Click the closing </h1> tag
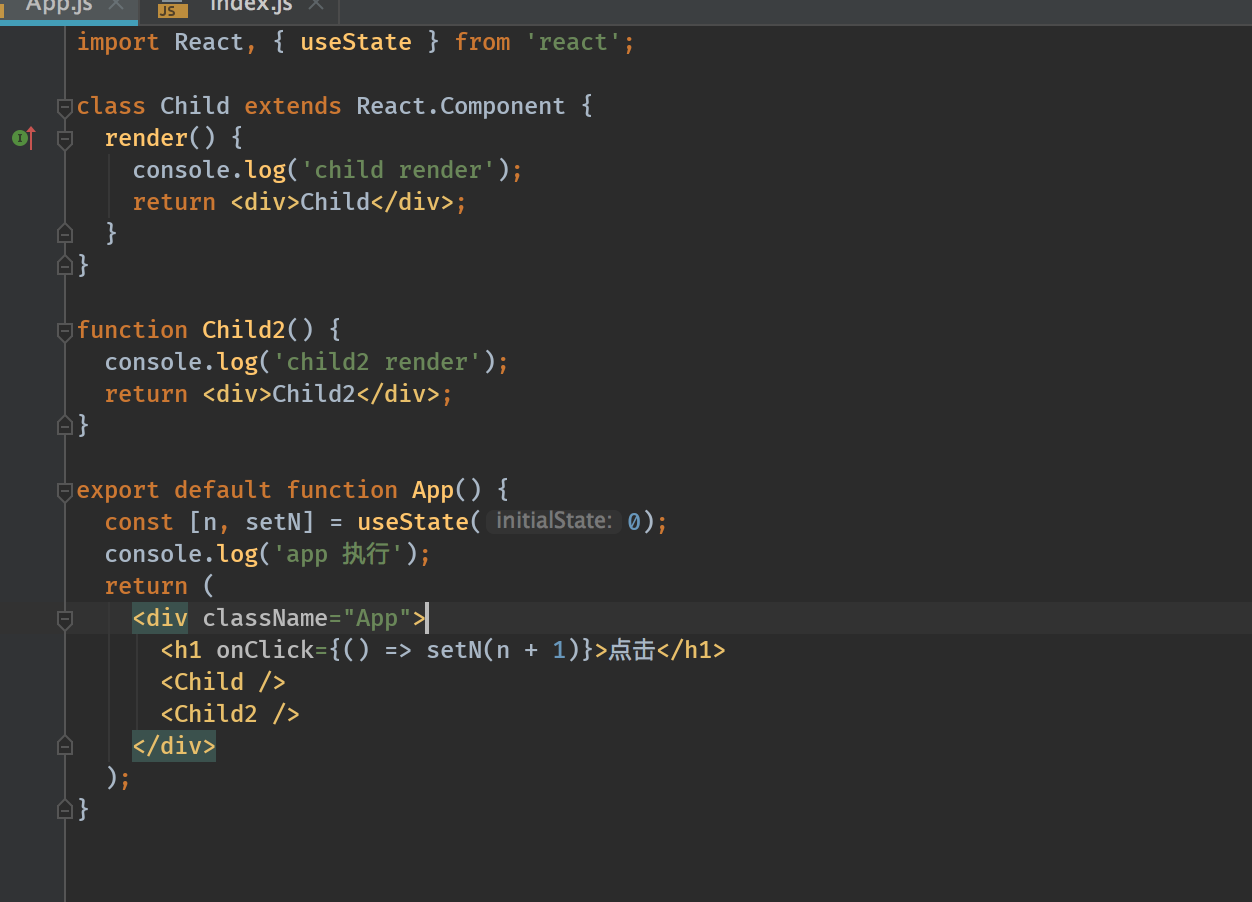1252x902 pixels. tap(691, 650)
